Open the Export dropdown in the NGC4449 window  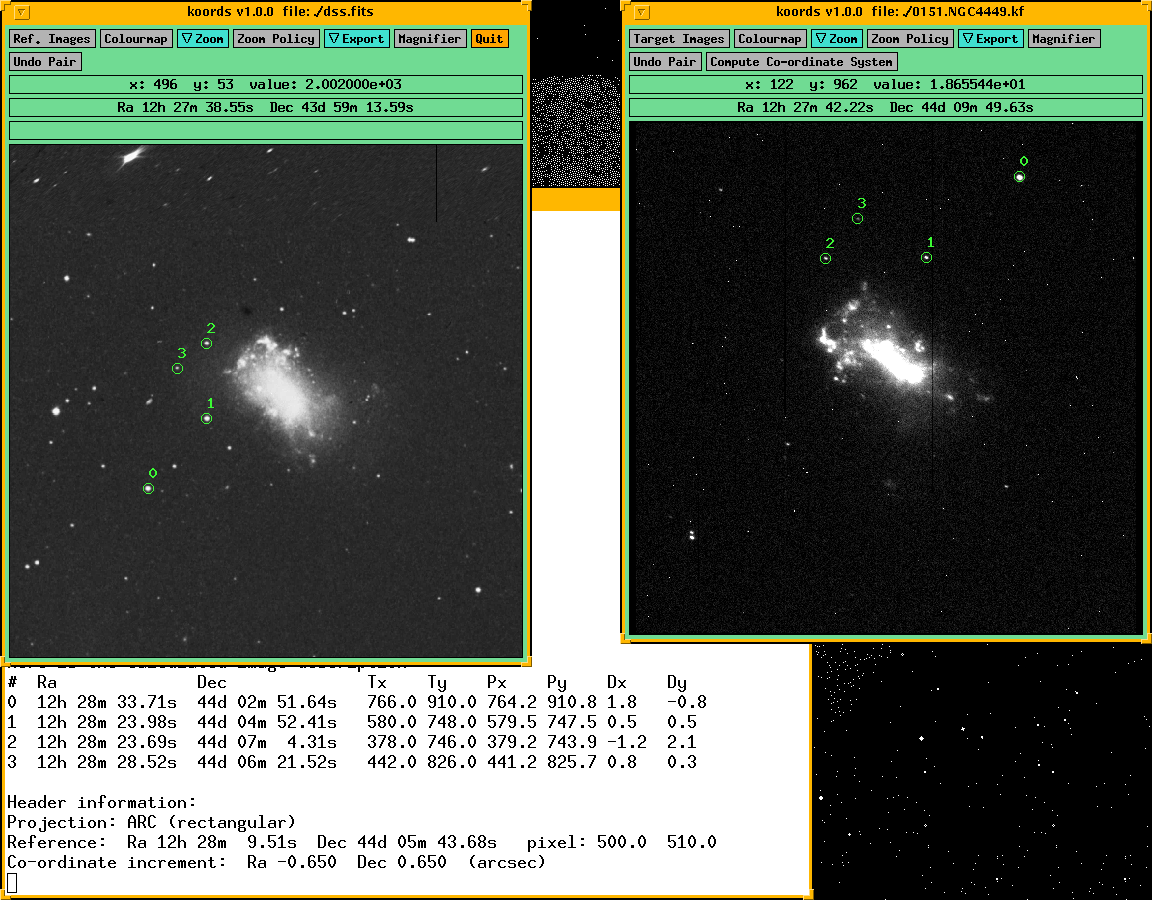(x=989, y=39)
